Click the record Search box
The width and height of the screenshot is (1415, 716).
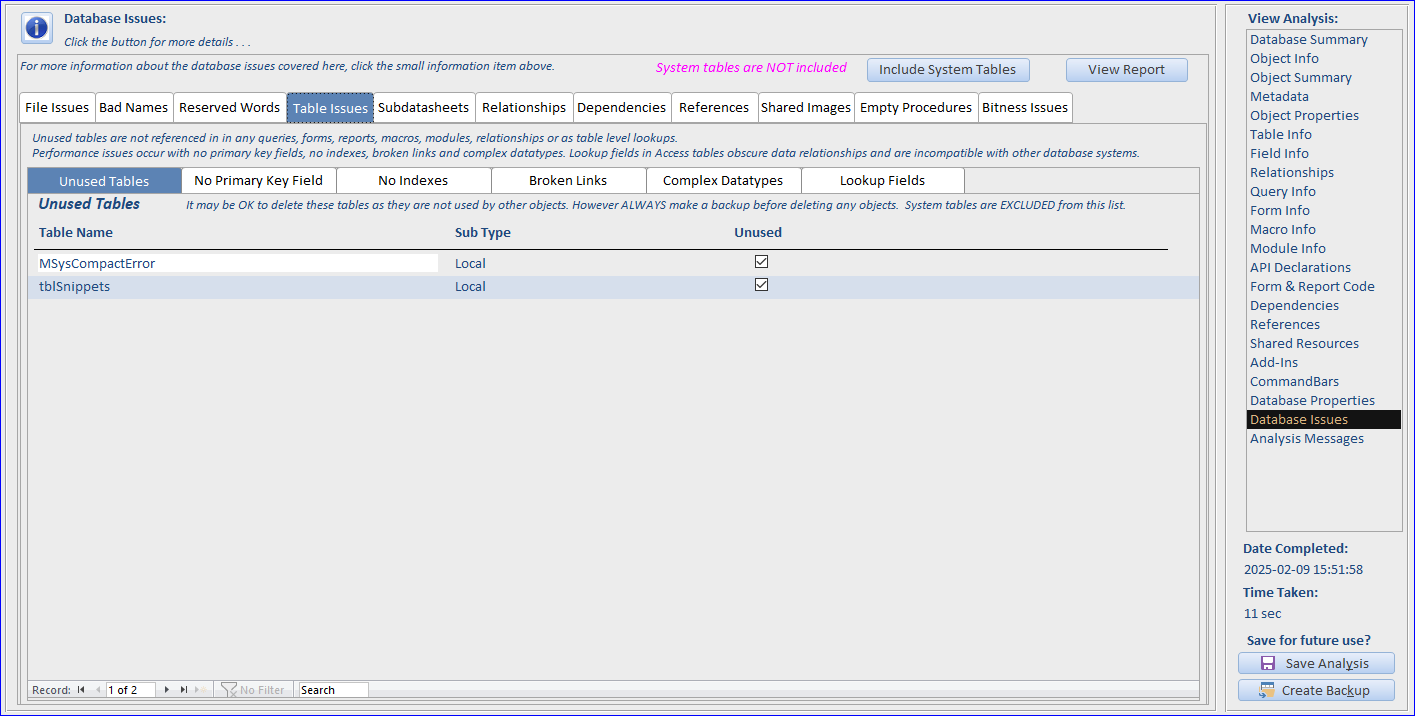[x=334, y=690]
